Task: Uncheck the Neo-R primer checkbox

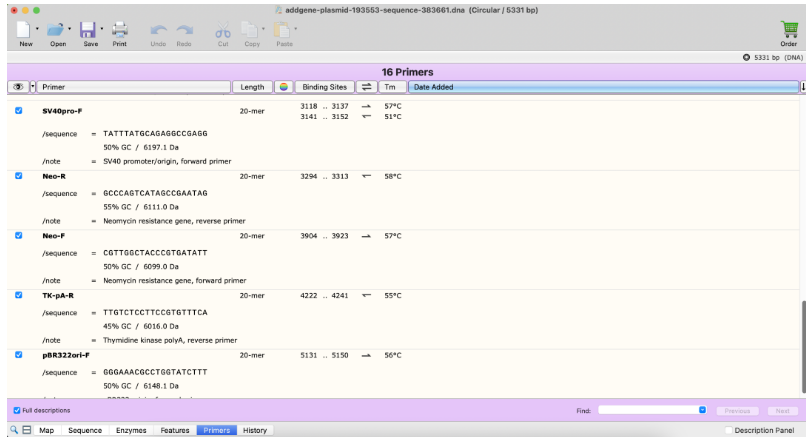Action: (x=19, y=176)
